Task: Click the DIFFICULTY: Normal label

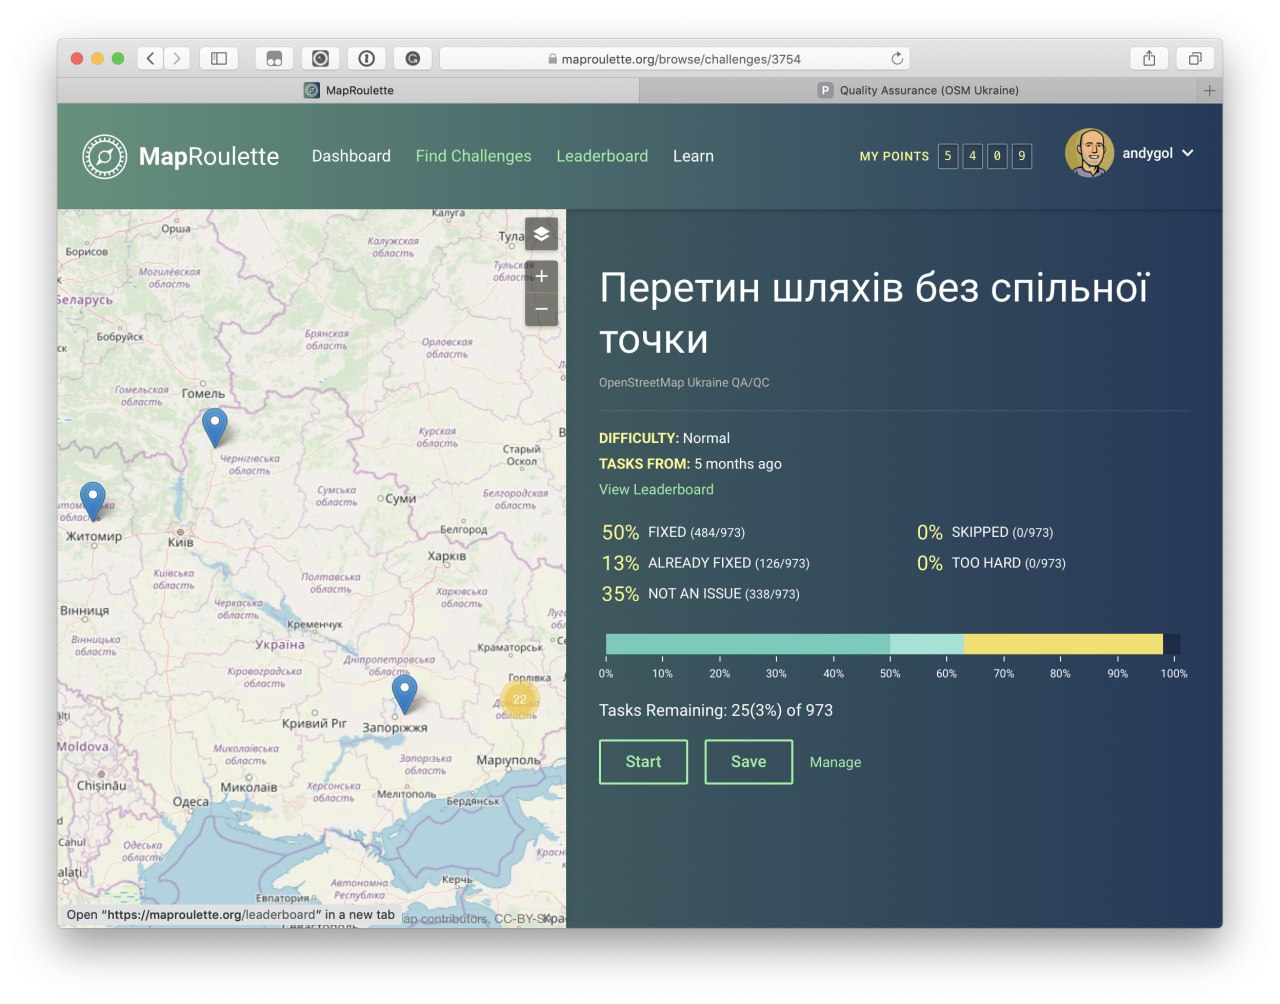Action: [664, 438]
